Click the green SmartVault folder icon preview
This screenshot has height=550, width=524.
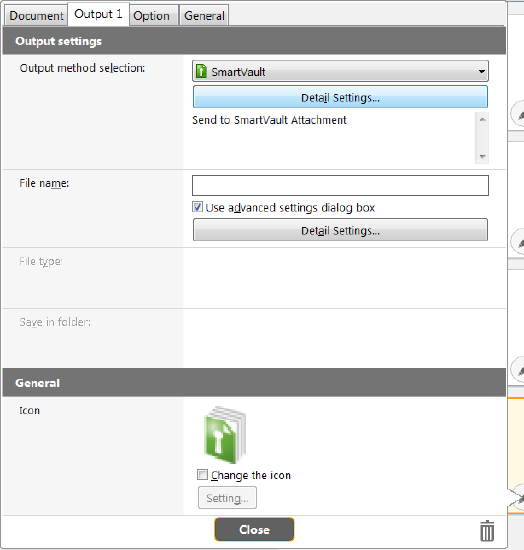225,435
